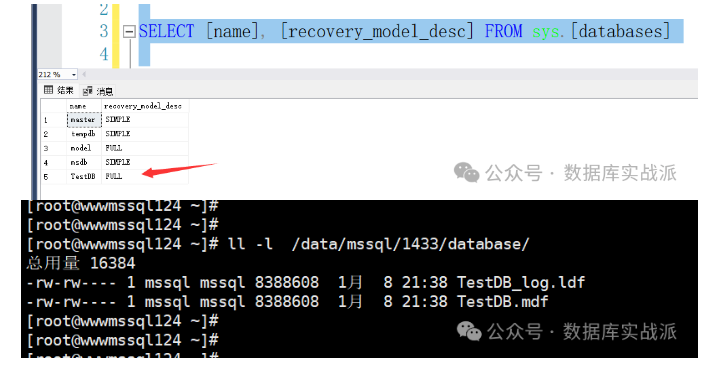This screenshot has height=368, width=711.
Task: Select the master cell in results
Action: coord(84,120)
